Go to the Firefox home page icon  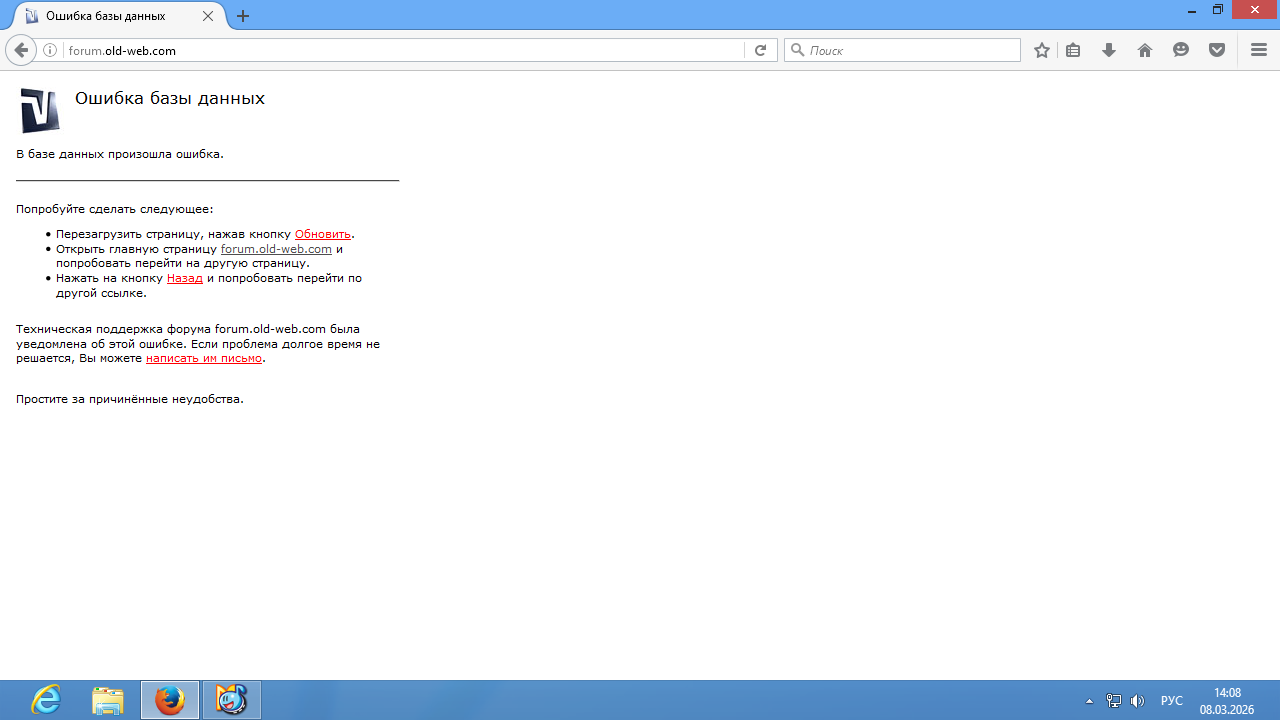coord(1145,50)
